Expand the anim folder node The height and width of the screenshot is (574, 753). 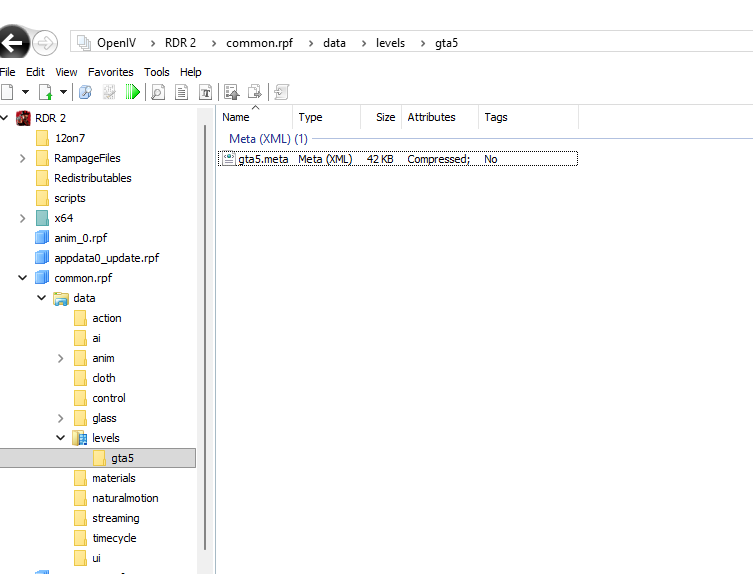[61, 358]
